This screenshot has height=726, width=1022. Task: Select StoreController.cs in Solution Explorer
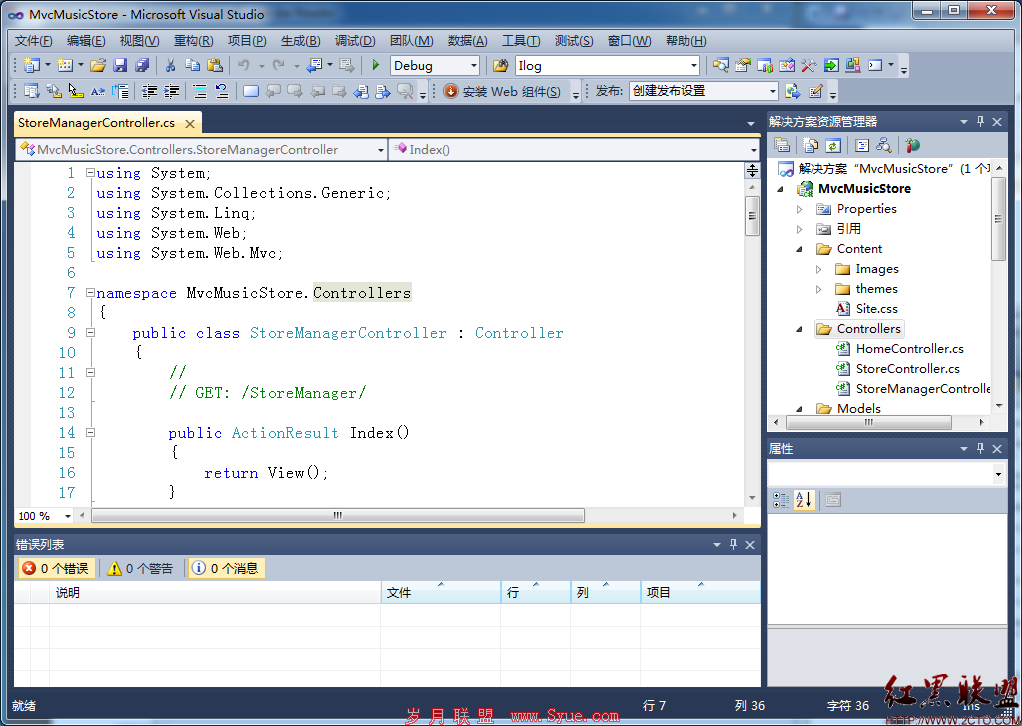point(907,369)
